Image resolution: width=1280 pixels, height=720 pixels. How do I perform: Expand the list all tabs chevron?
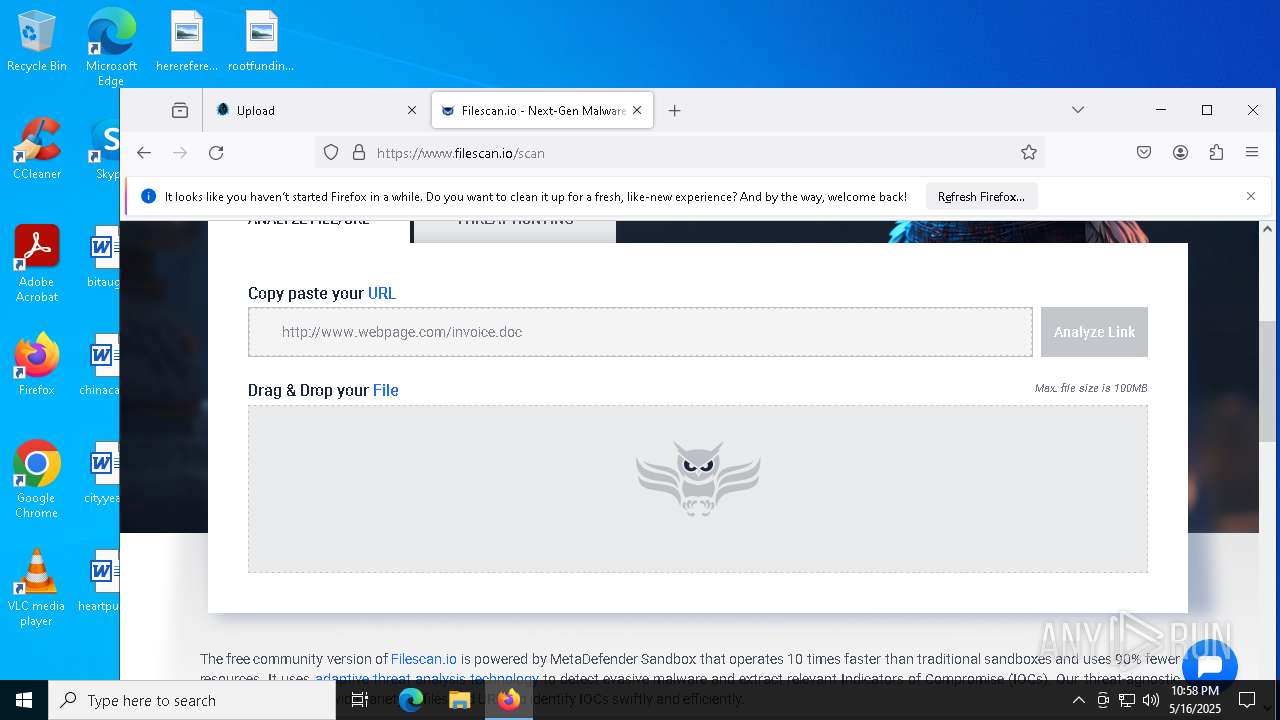point(1078,110)
